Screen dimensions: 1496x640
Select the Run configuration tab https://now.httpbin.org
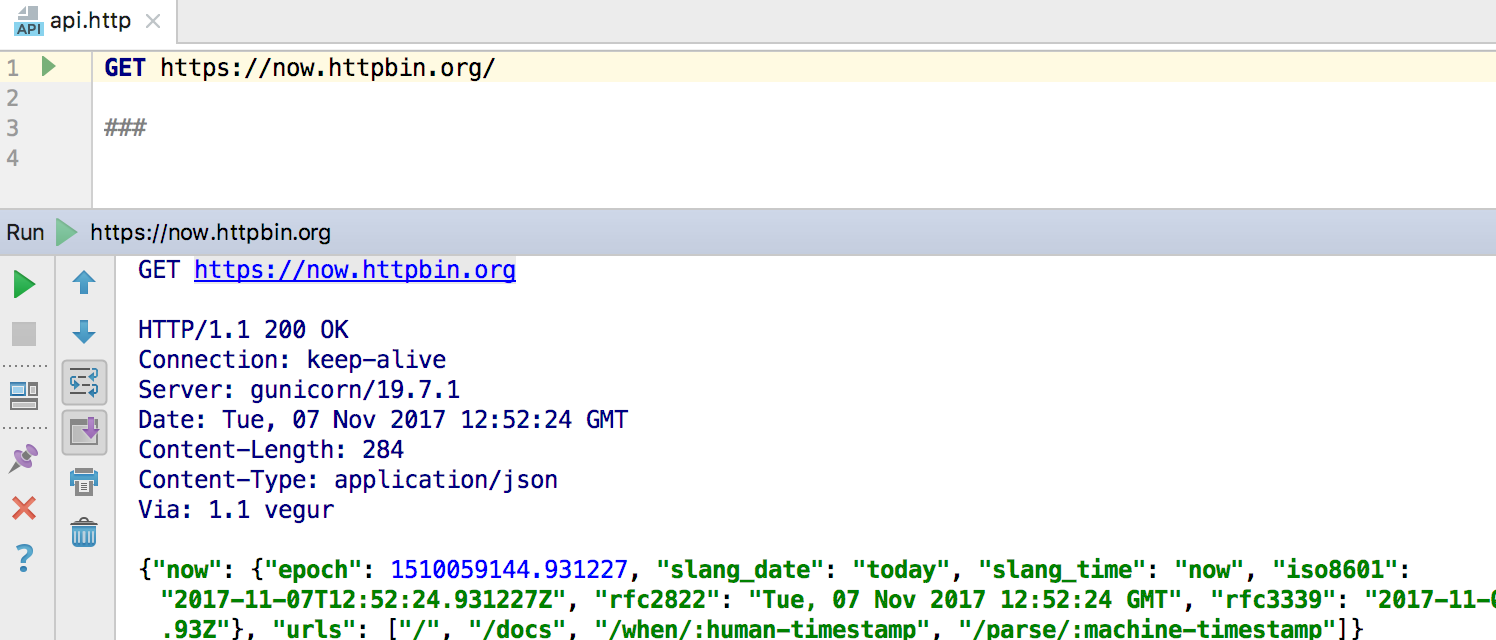click(x=210, y=233)
